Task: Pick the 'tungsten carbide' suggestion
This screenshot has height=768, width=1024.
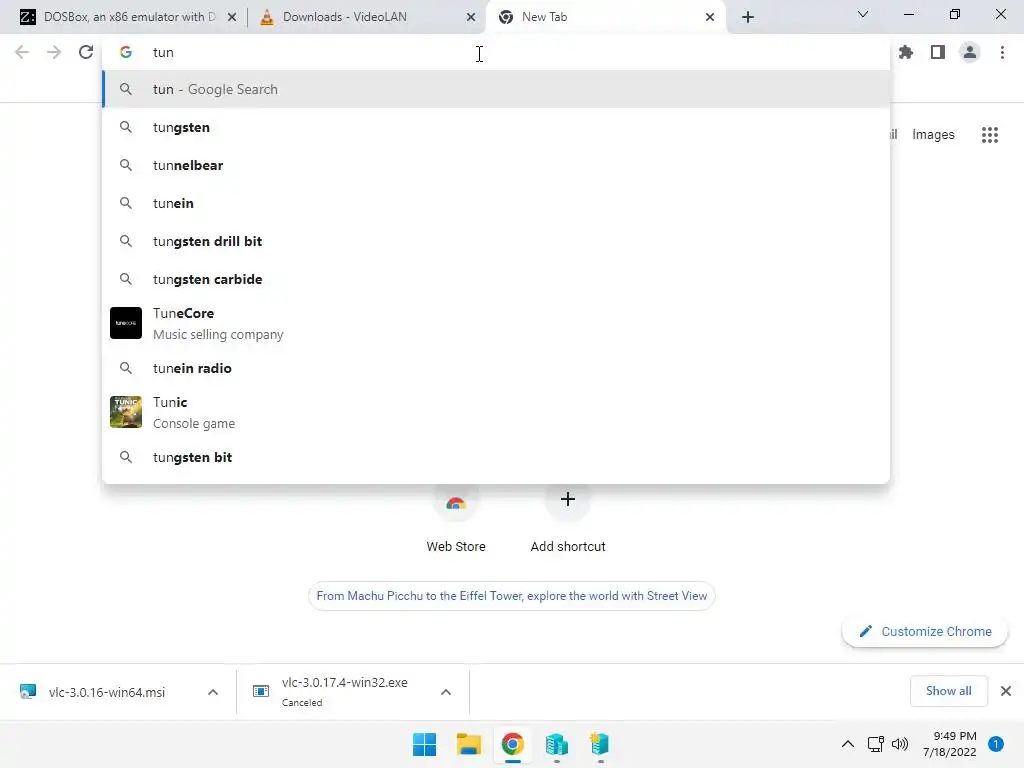Action: (496, 279)
